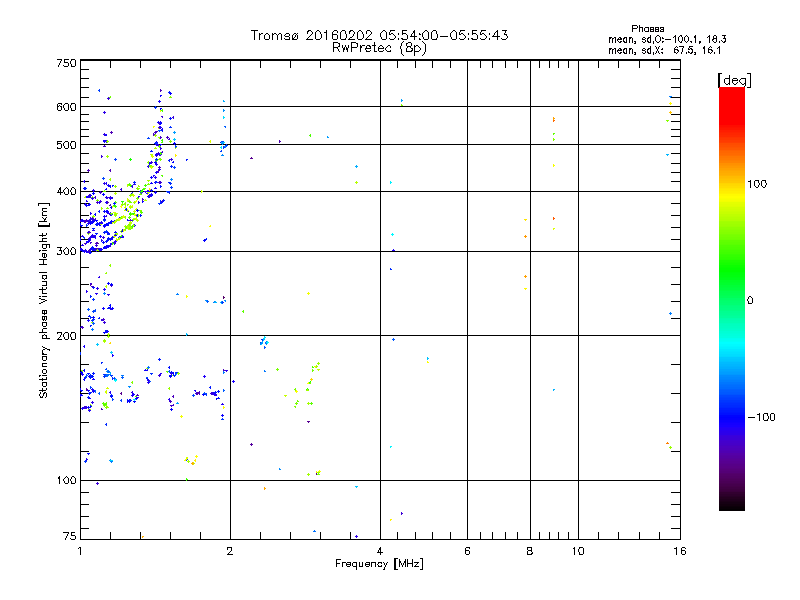Click the '300' y-axis tick label
The width and height of the screenshot is (800, 600).
pos(66,252)
